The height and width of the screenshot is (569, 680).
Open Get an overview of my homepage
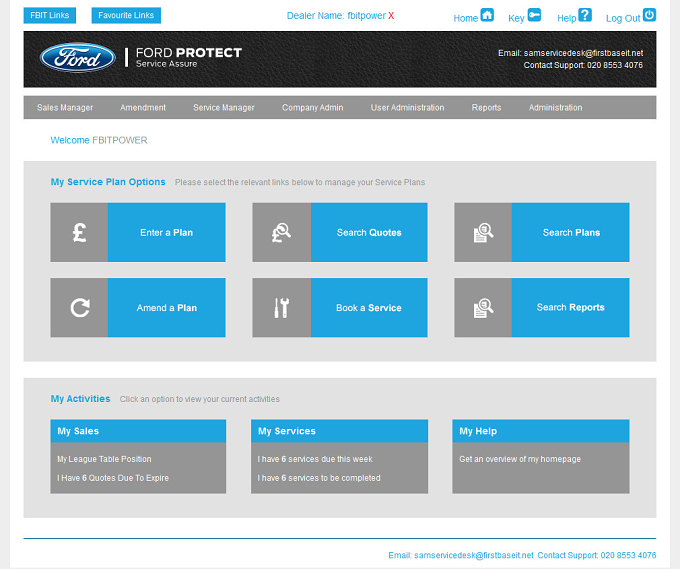(x=520, y=459)
